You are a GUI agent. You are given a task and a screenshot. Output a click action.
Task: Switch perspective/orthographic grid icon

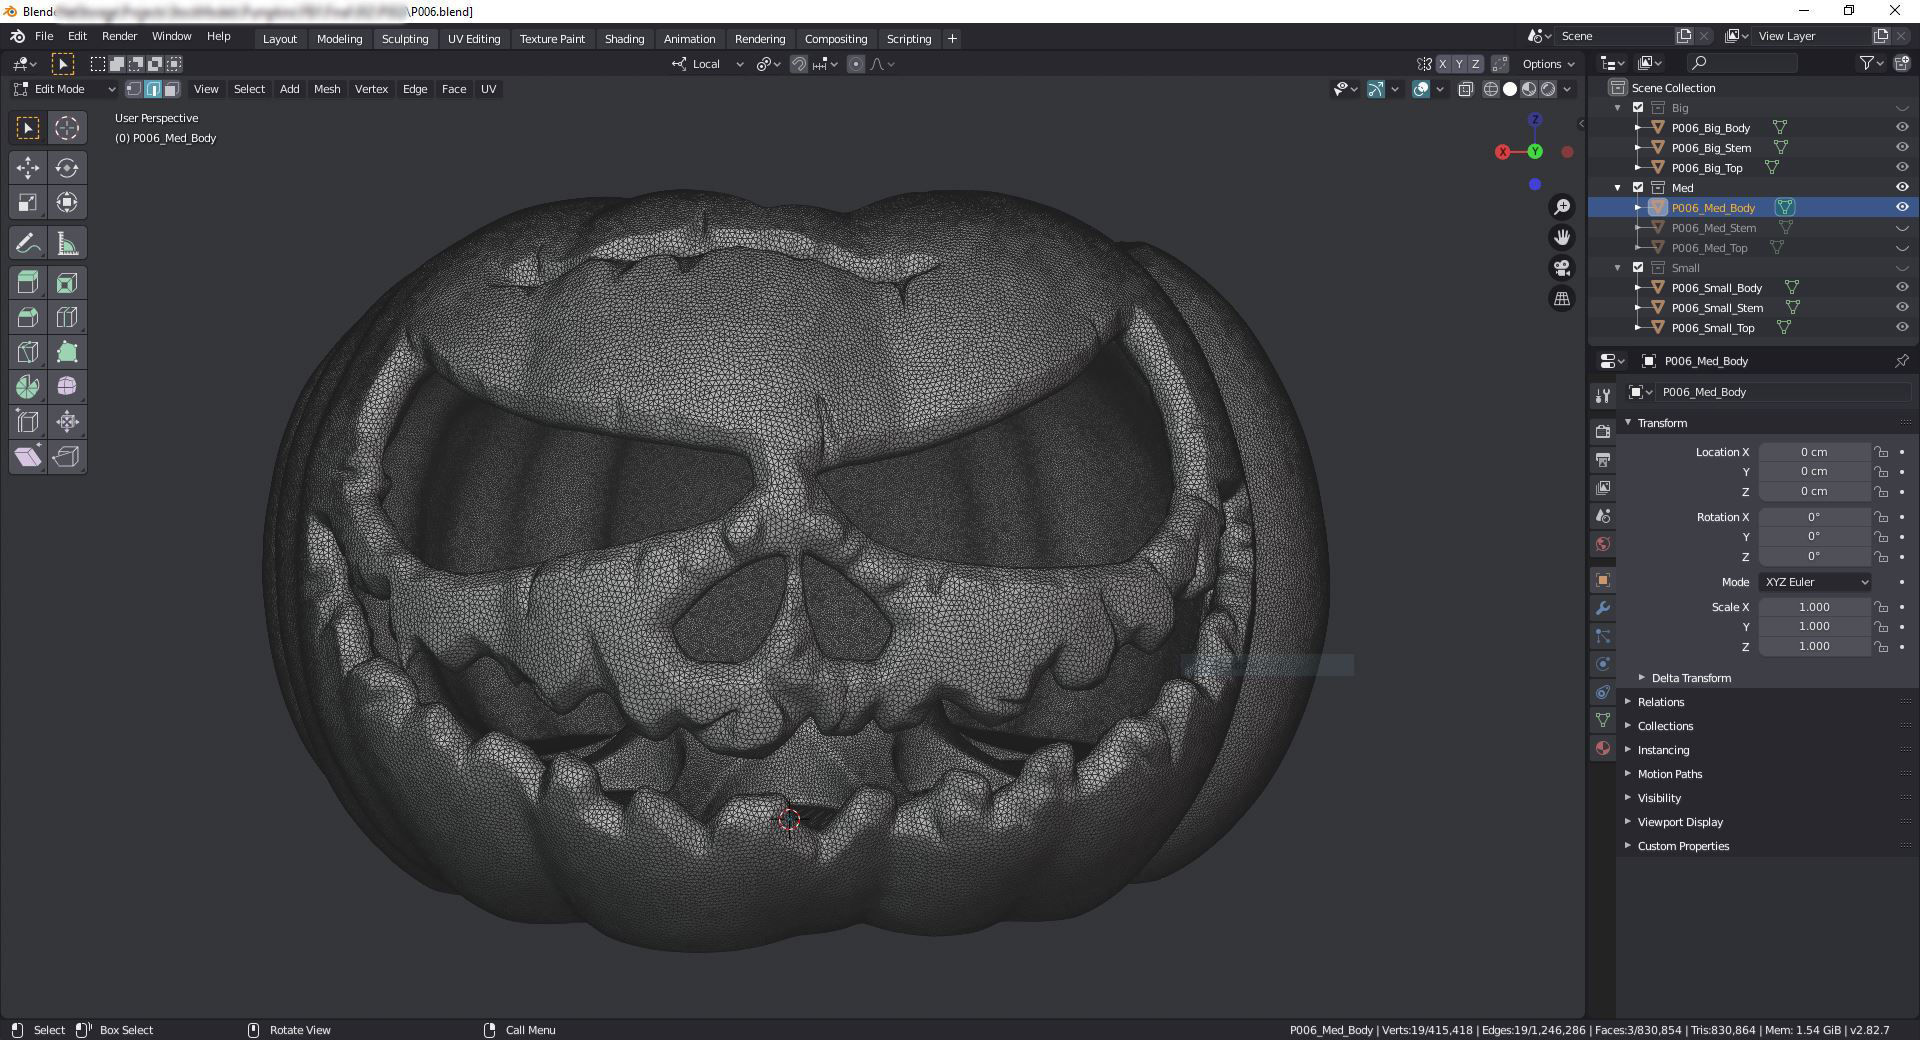click(x=1562, y=298)
